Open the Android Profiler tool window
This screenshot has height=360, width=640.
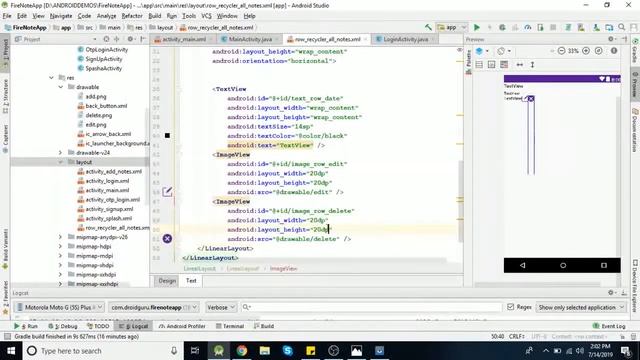pos(182,326)
